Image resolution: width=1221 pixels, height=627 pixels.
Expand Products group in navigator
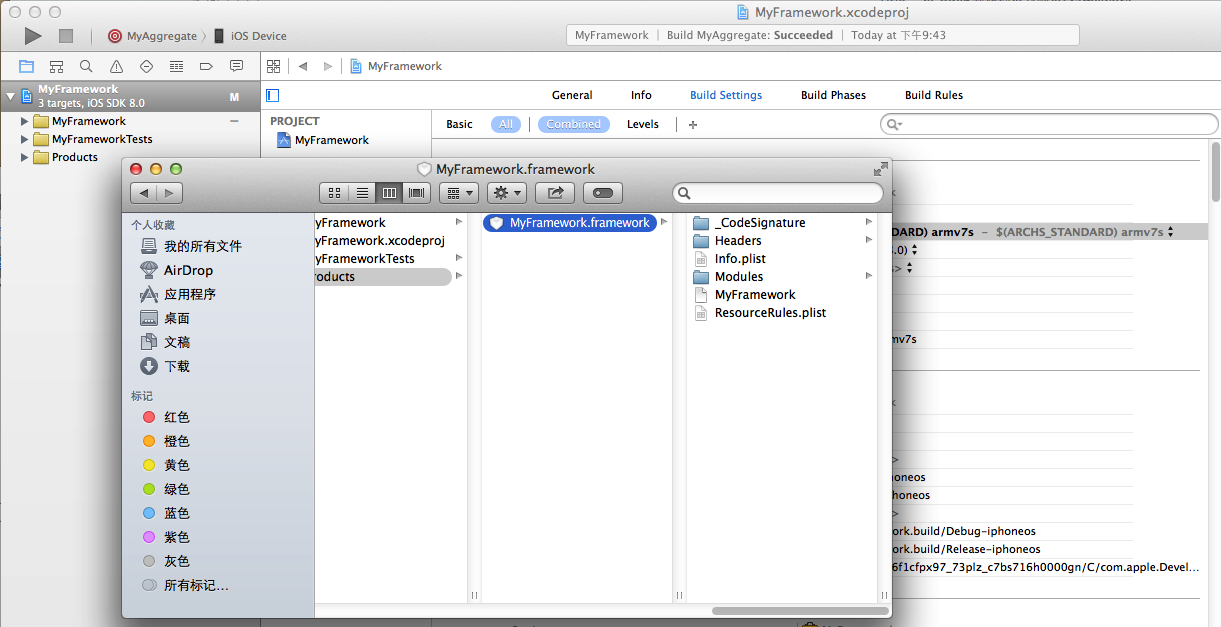coord(25,157)
